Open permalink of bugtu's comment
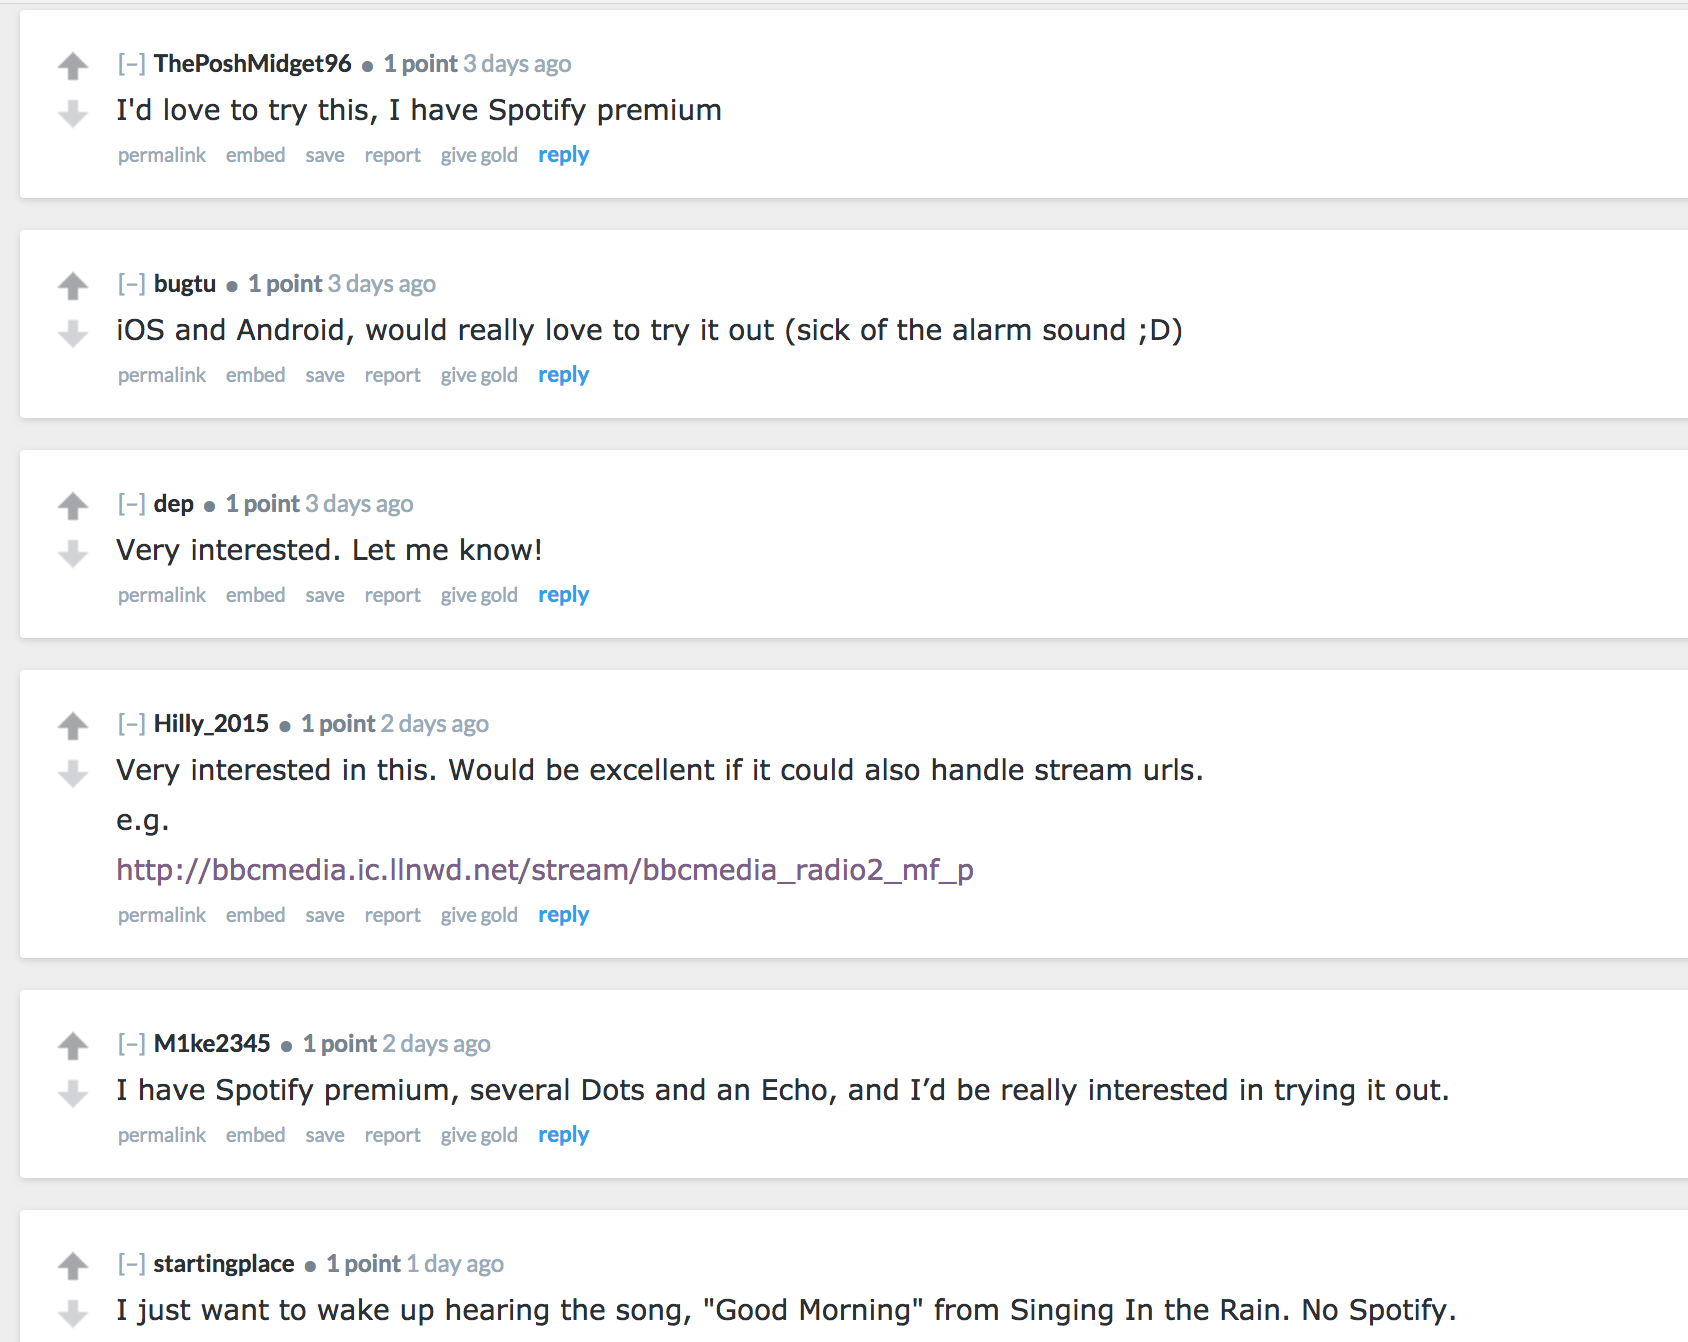The width and height of the screenshot is (1688, 1342). coord(162,375)
